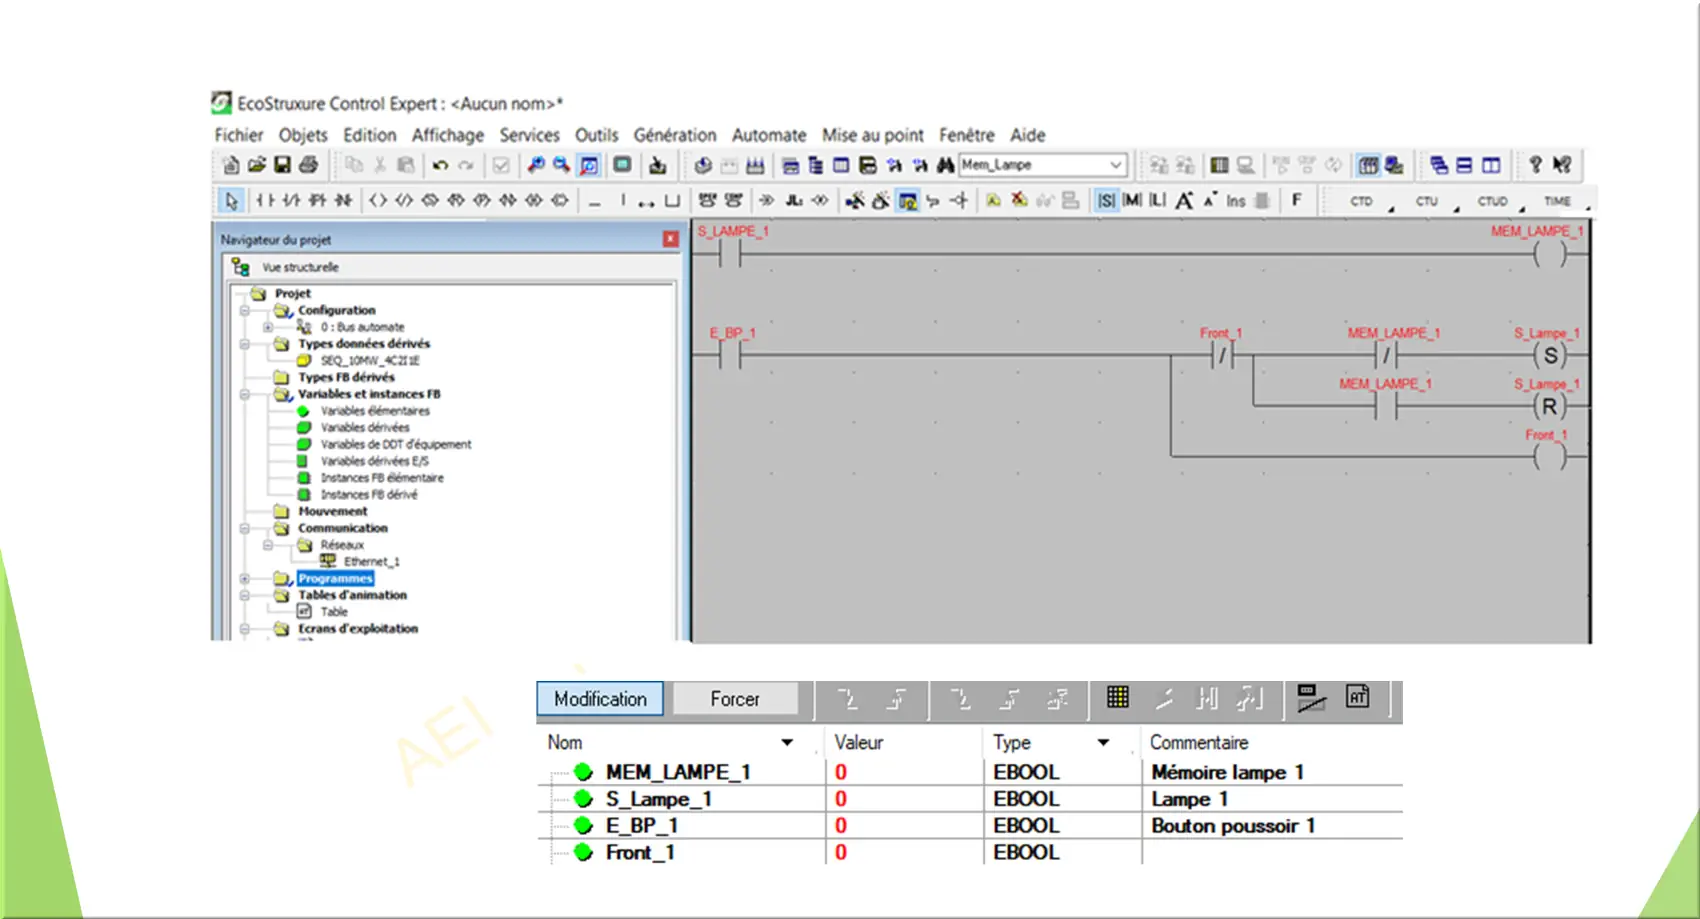The image size is (1700, 919).
Task: Open the Mise au point menu
Action: 873,135
